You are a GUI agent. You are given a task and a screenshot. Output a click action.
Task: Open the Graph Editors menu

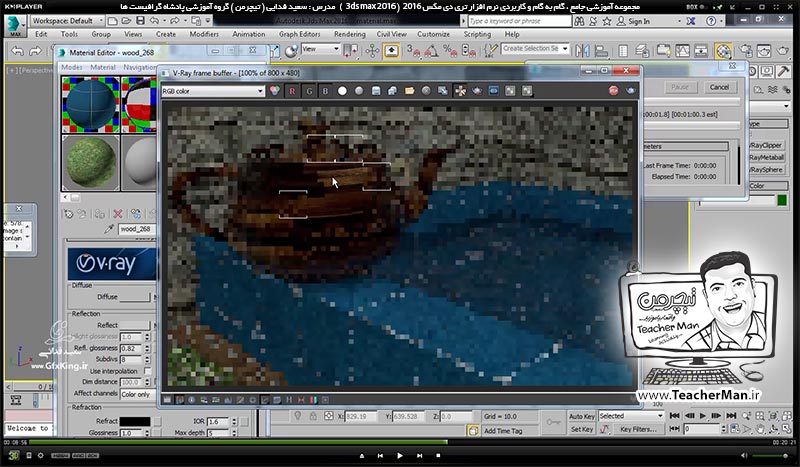click(299, 34)
